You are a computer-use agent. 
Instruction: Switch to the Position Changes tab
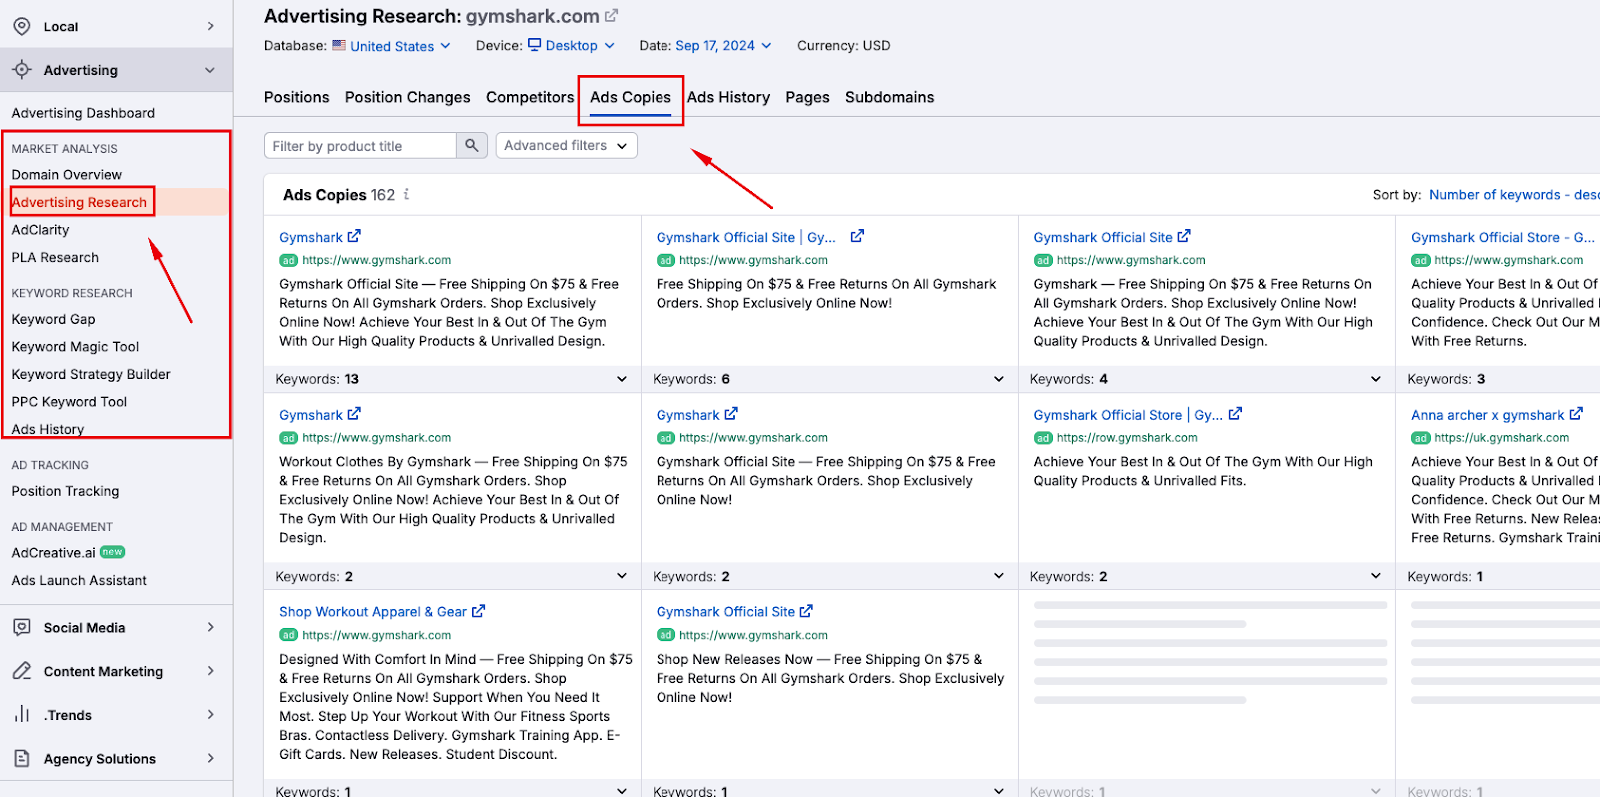pos(408,97)
